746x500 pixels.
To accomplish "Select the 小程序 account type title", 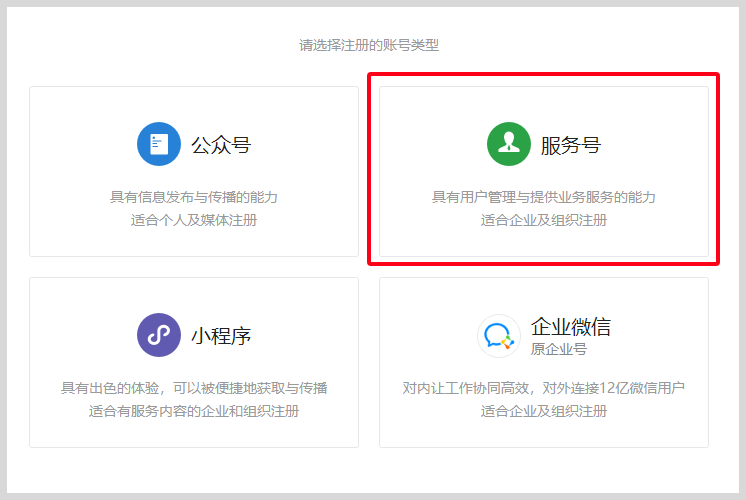I will (221, 336).
